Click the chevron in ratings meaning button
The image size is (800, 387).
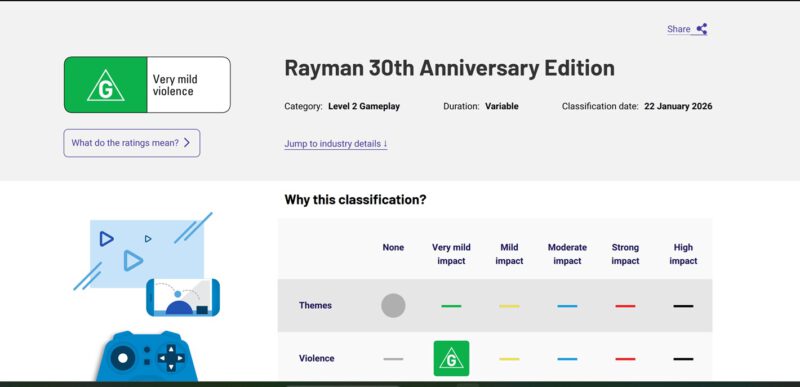[187, 143]
